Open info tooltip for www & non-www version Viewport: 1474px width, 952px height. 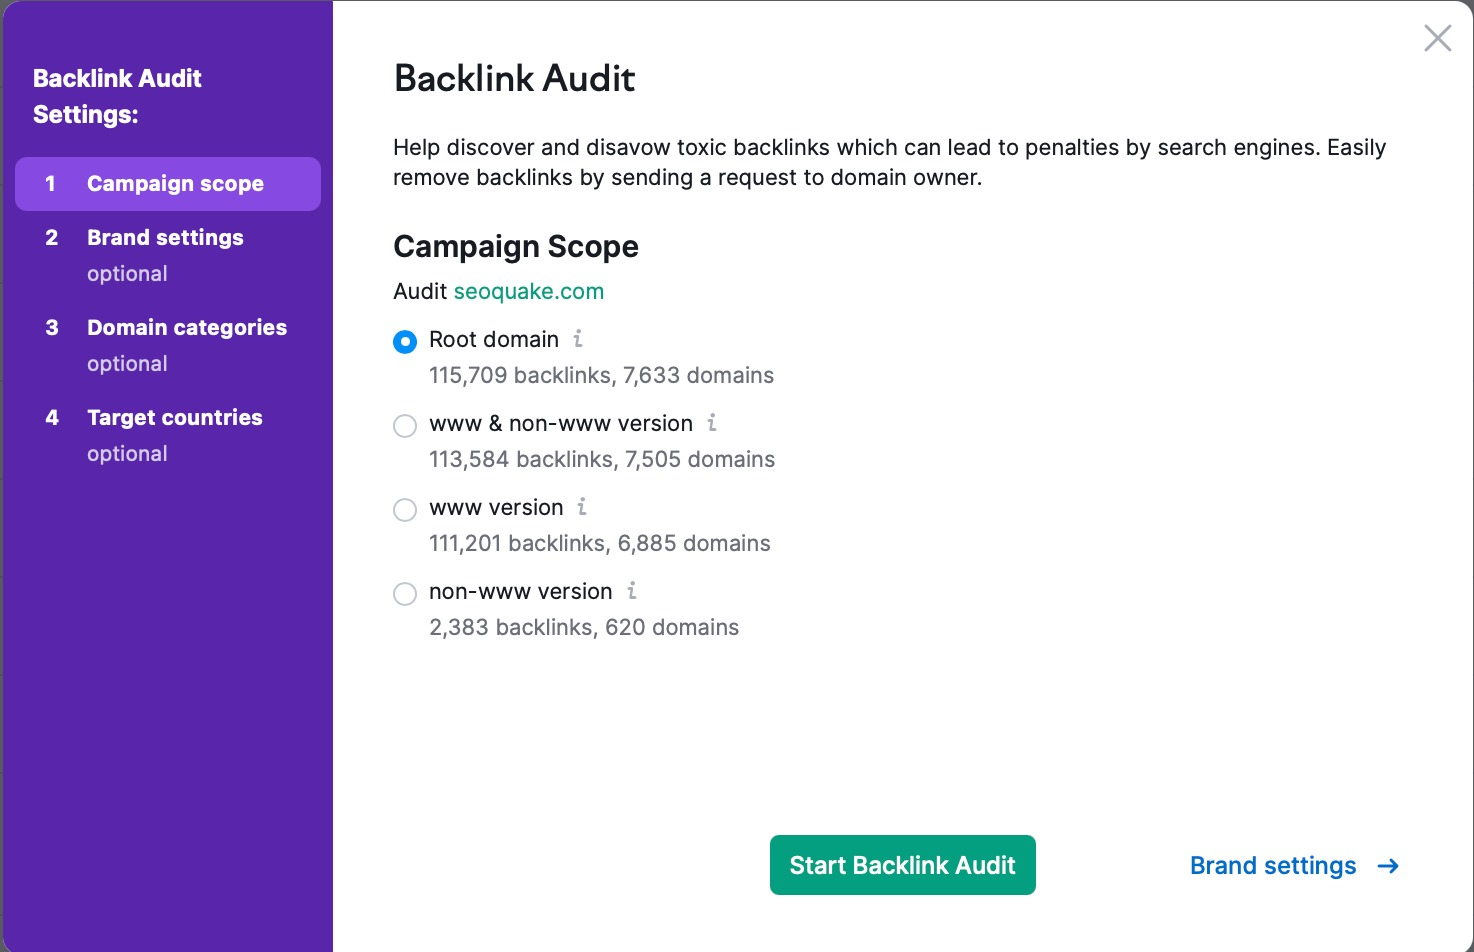pos(711,424)
